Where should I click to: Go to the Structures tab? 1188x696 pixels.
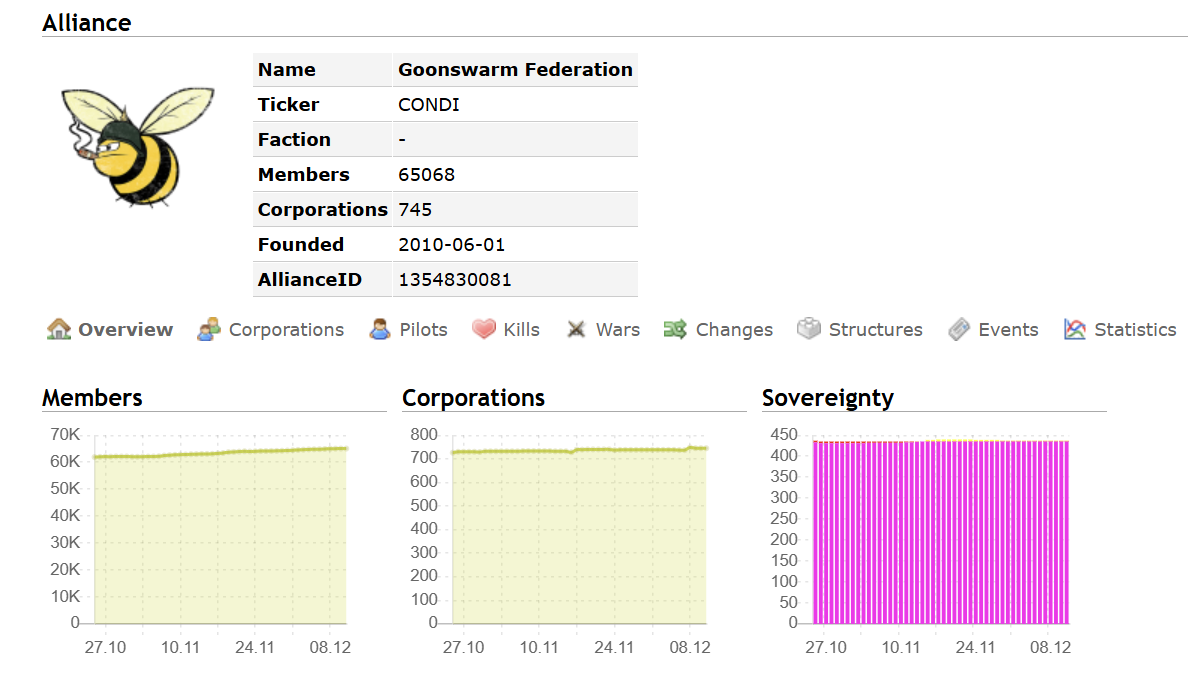(x=875, y=330)
